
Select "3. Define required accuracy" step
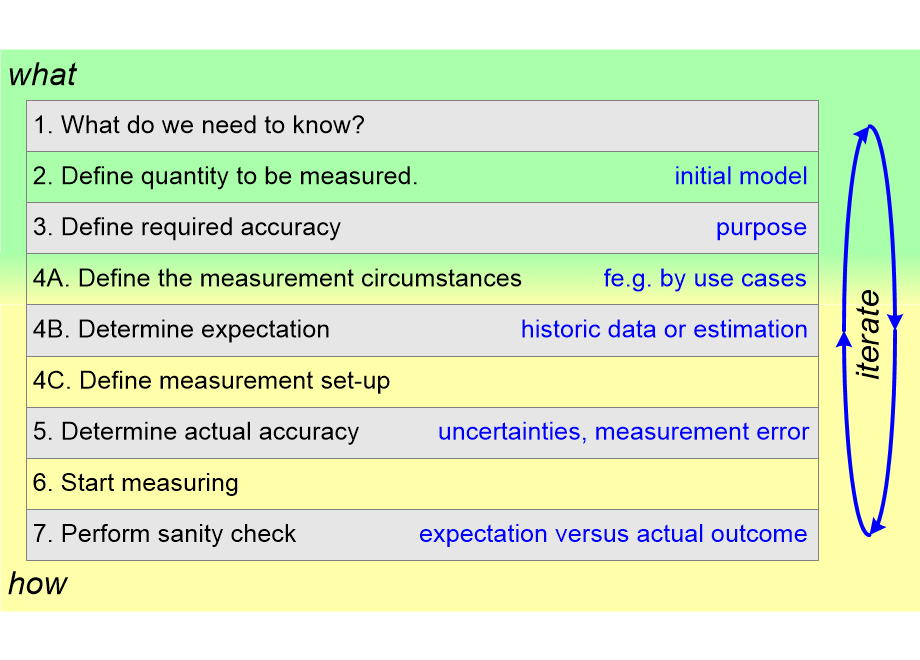coord(187,228)
